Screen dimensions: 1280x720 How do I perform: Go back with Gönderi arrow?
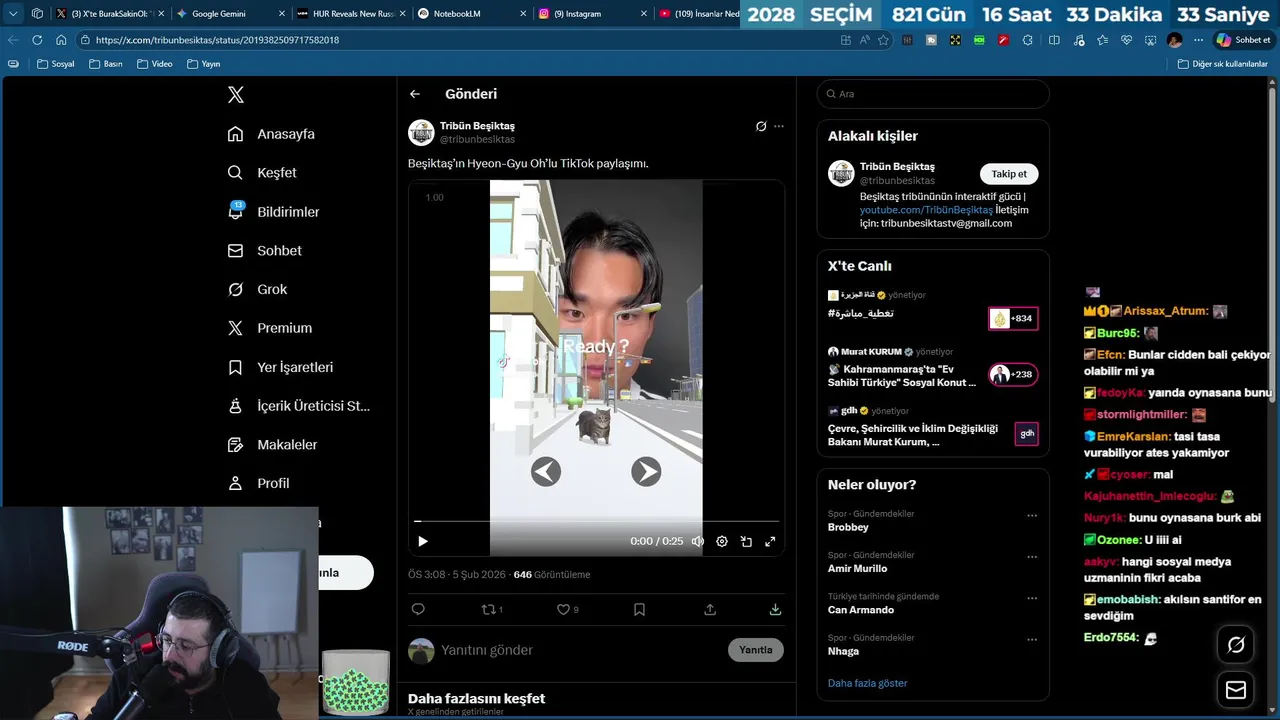[415, 94]
